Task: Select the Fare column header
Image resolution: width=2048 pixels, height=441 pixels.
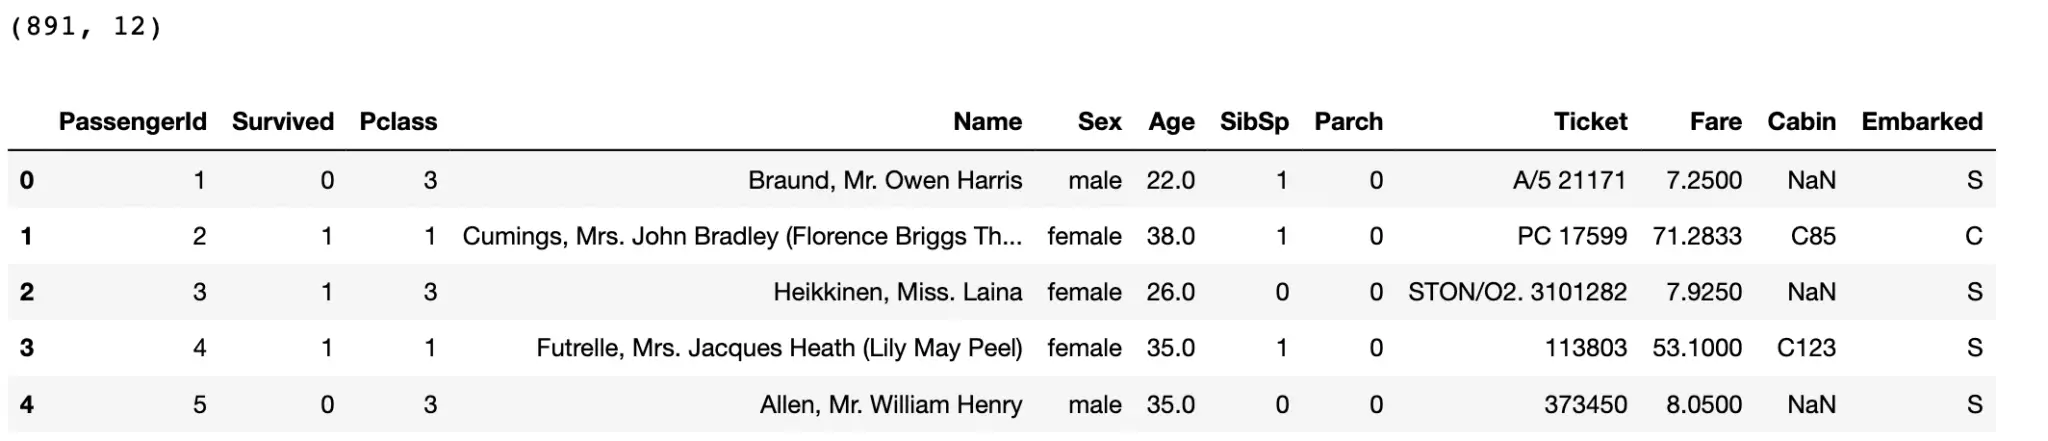Action: click(1715, 122)
